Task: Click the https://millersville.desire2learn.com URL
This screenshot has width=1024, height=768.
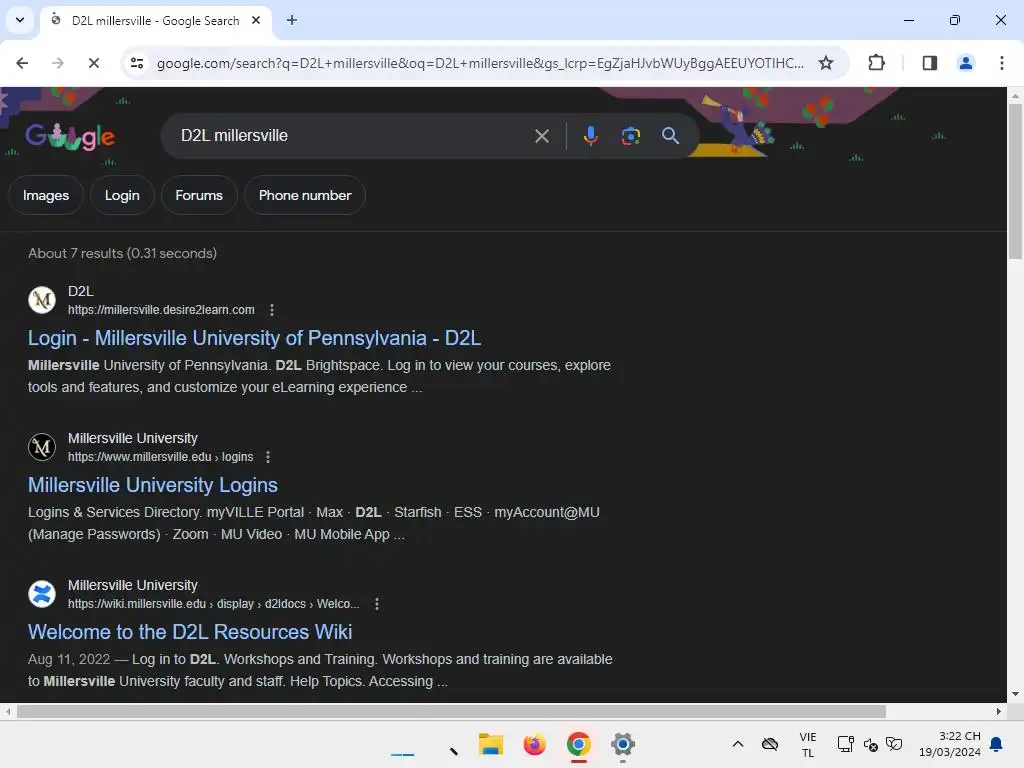Action: coord(161,310)
